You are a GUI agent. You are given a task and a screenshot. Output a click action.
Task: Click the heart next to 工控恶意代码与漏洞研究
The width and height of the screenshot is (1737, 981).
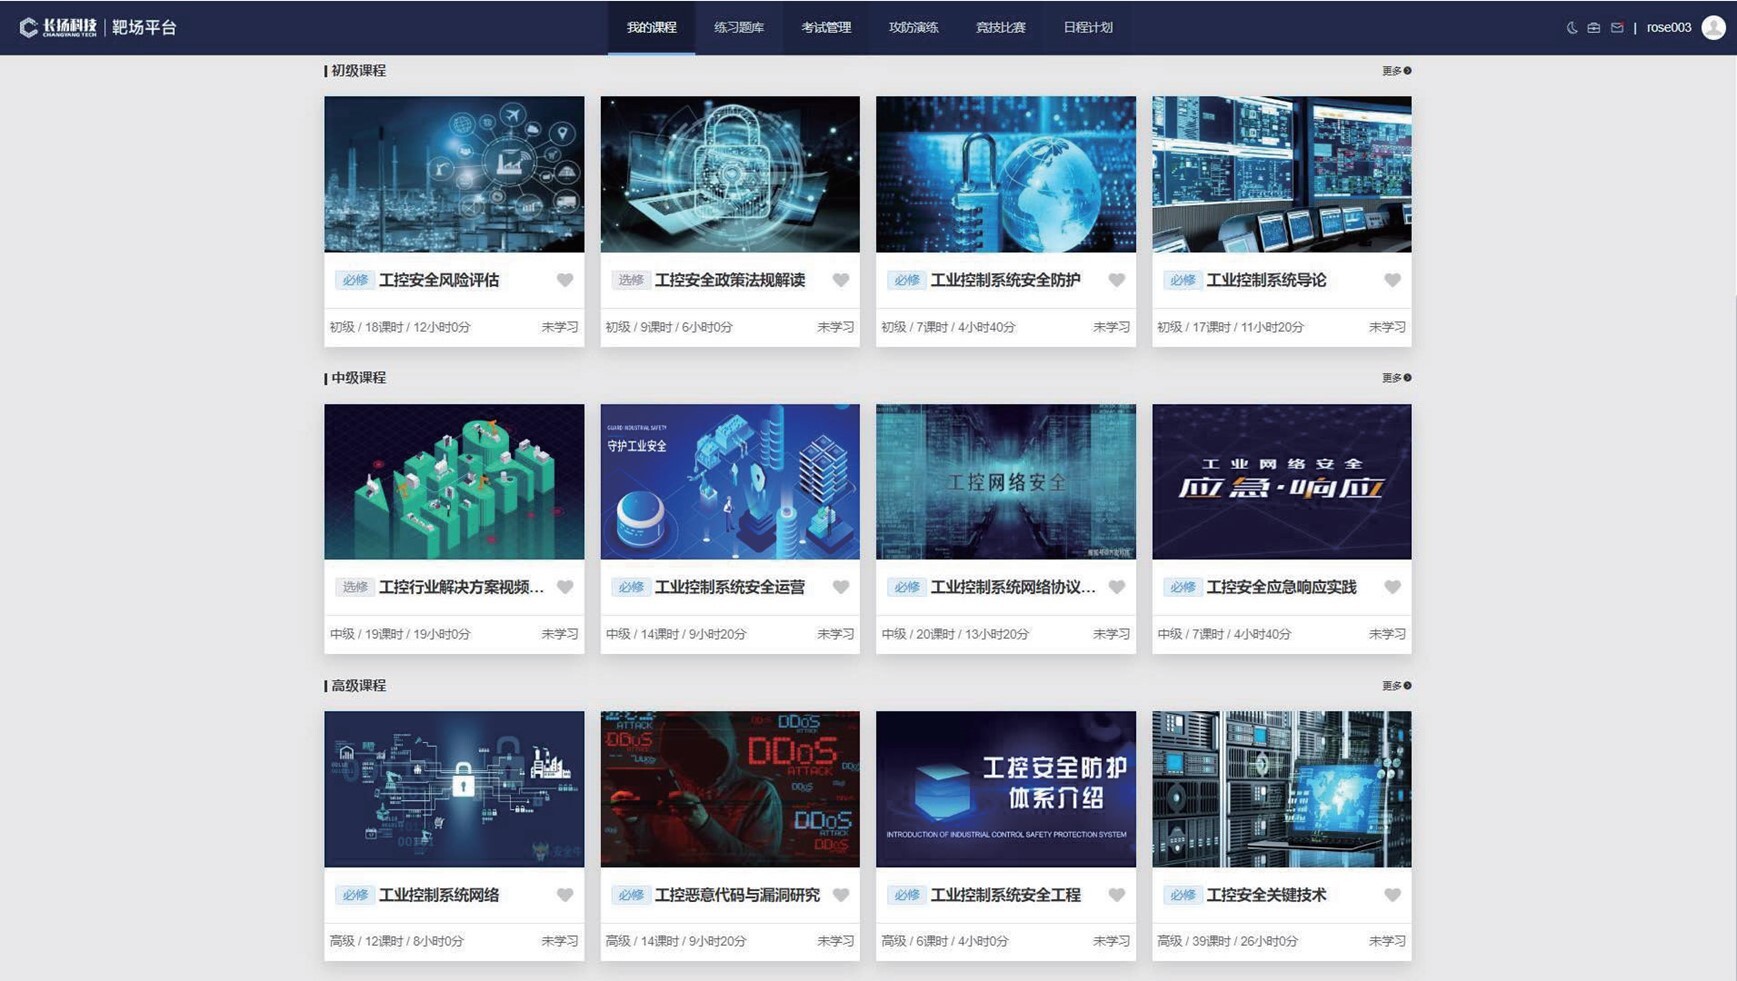point(841,895)
